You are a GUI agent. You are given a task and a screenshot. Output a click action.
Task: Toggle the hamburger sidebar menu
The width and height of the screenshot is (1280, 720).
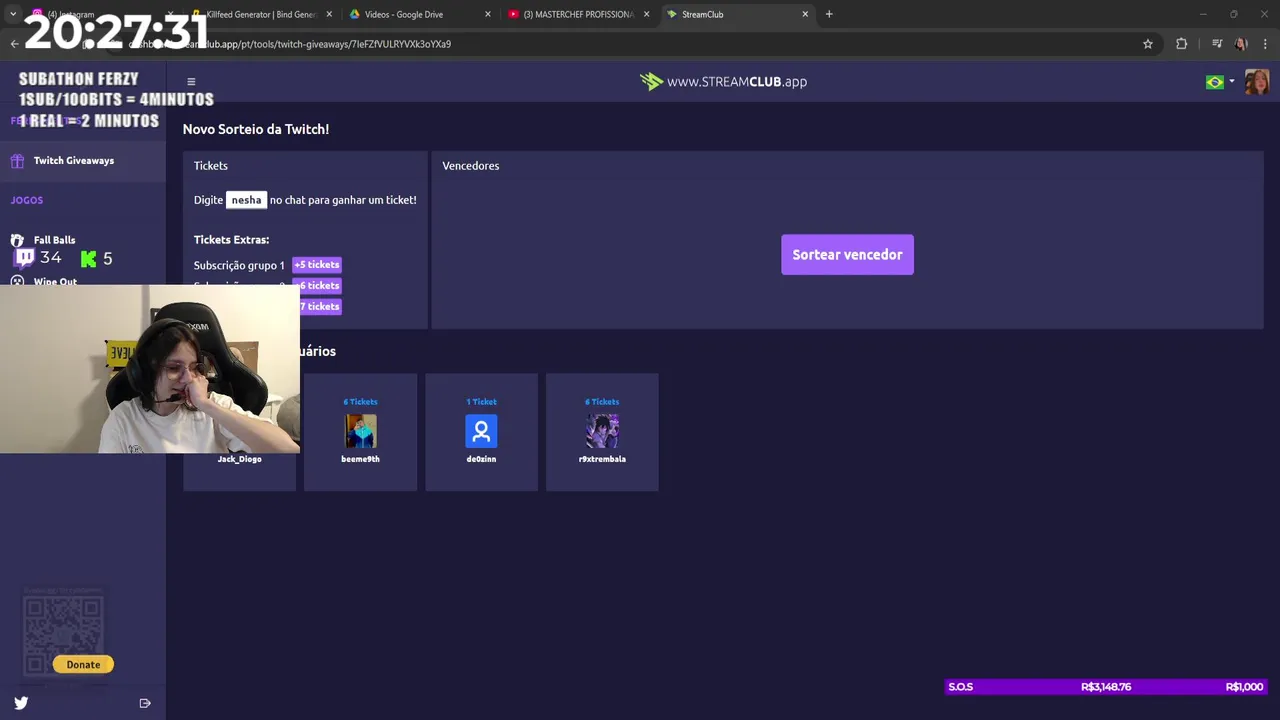(x=191, y=82)
